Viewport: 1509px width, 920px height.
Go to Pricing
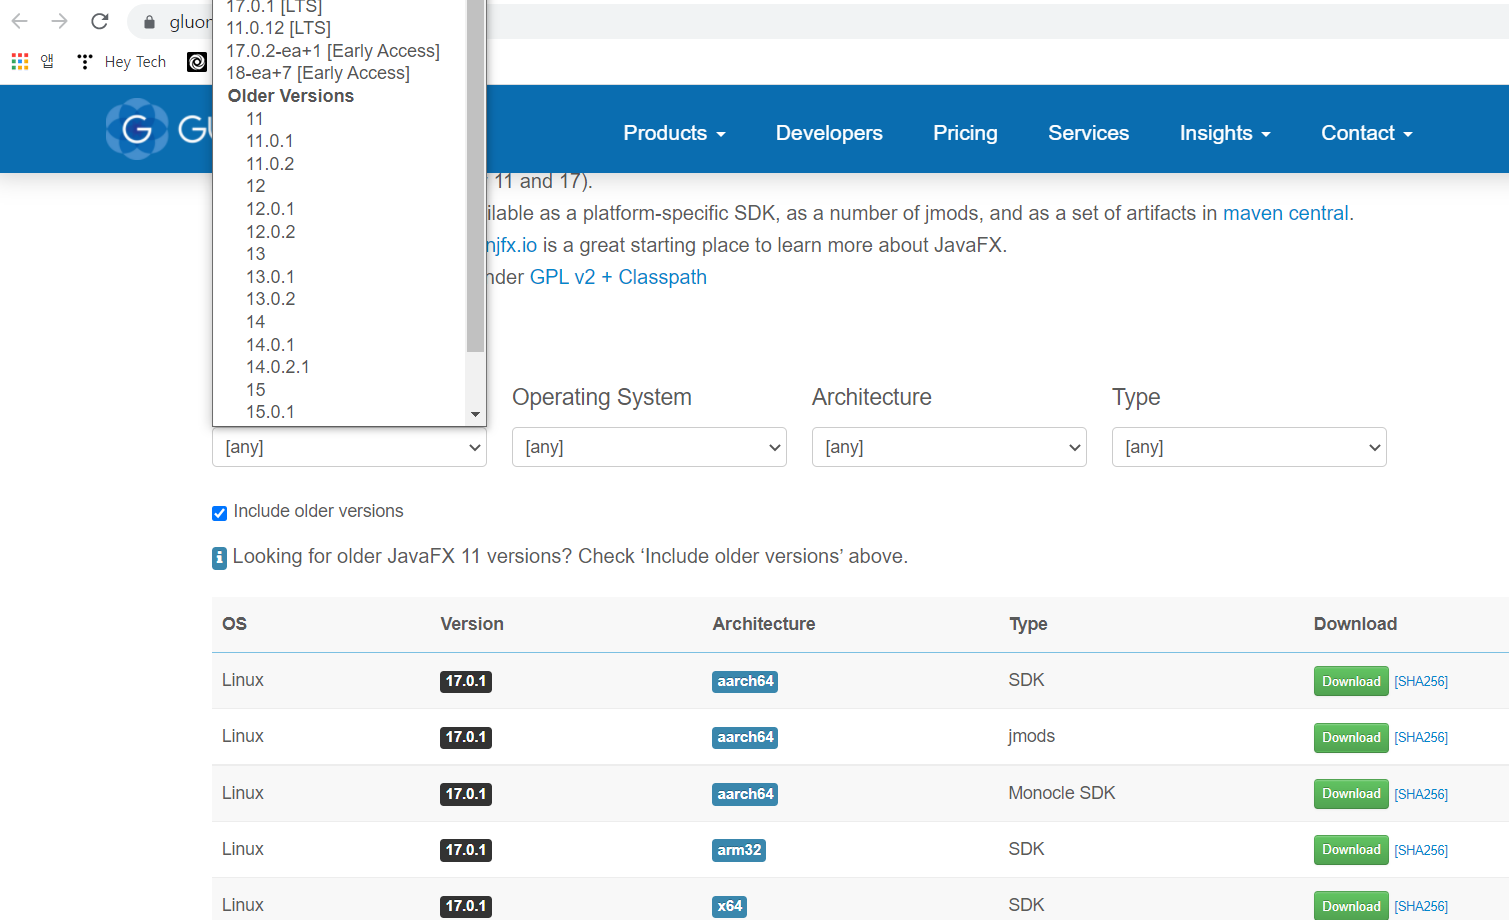point(965,133)
